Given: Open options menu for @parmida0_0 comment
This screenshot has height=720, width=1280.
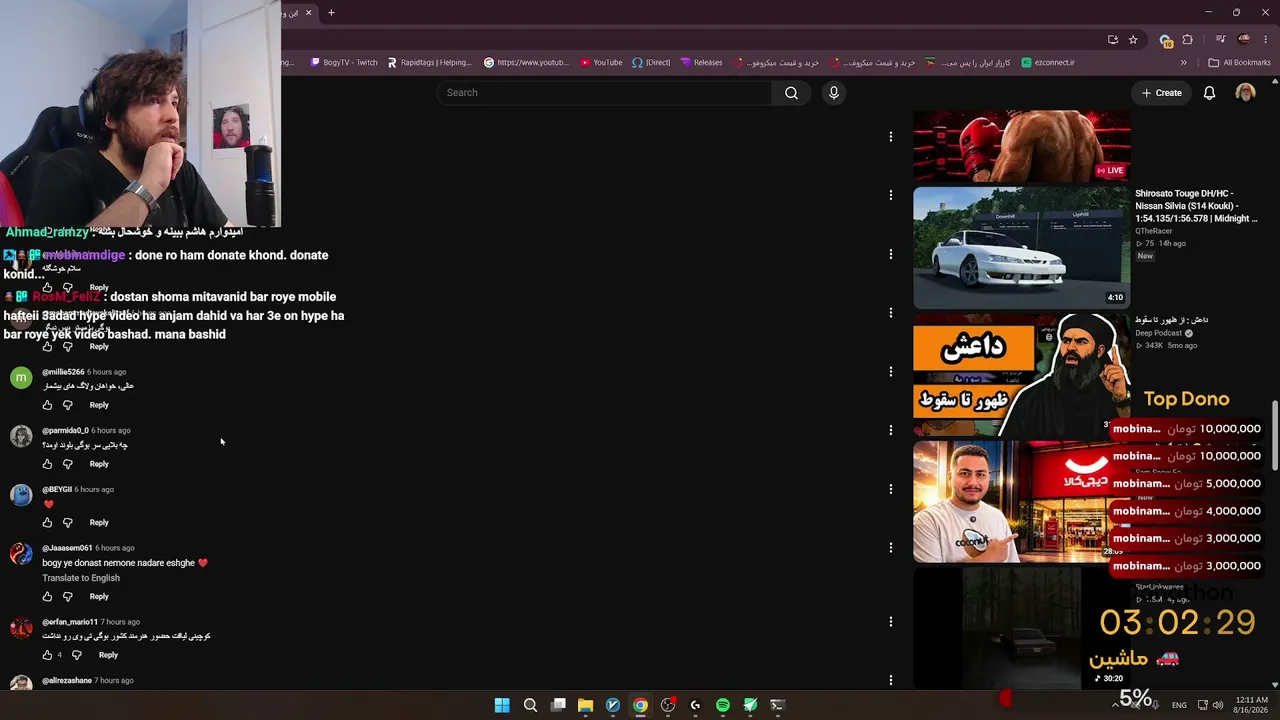Looking at the screenshot, I should tap(891, 430).
